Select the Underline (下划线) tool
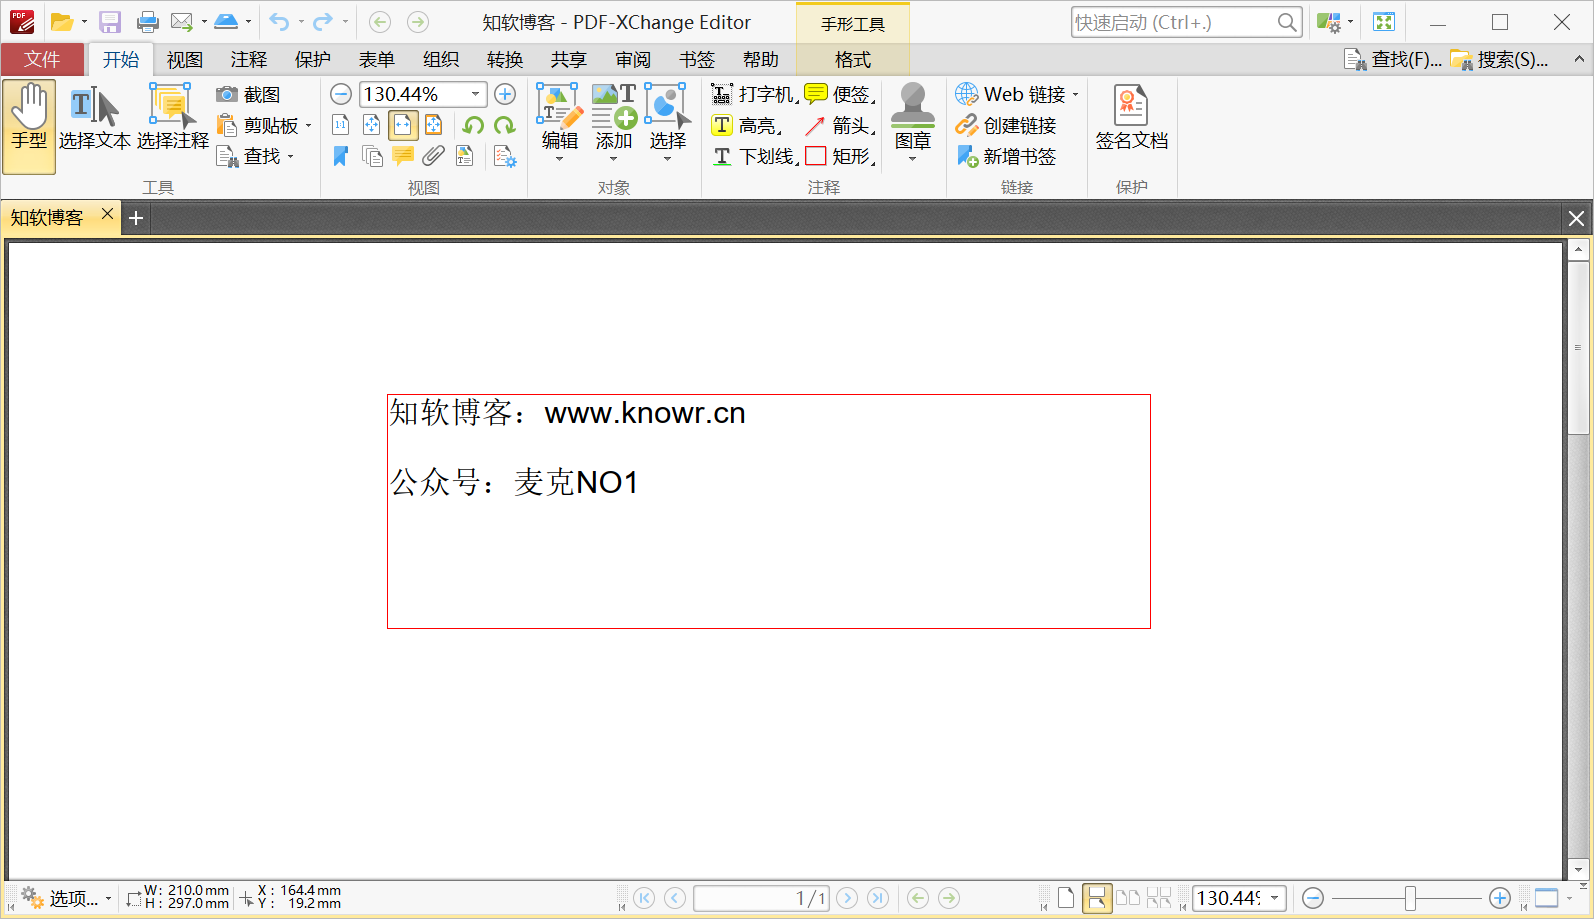The width and height of the screenshot is (1594, 919). [x=754, y=156]
